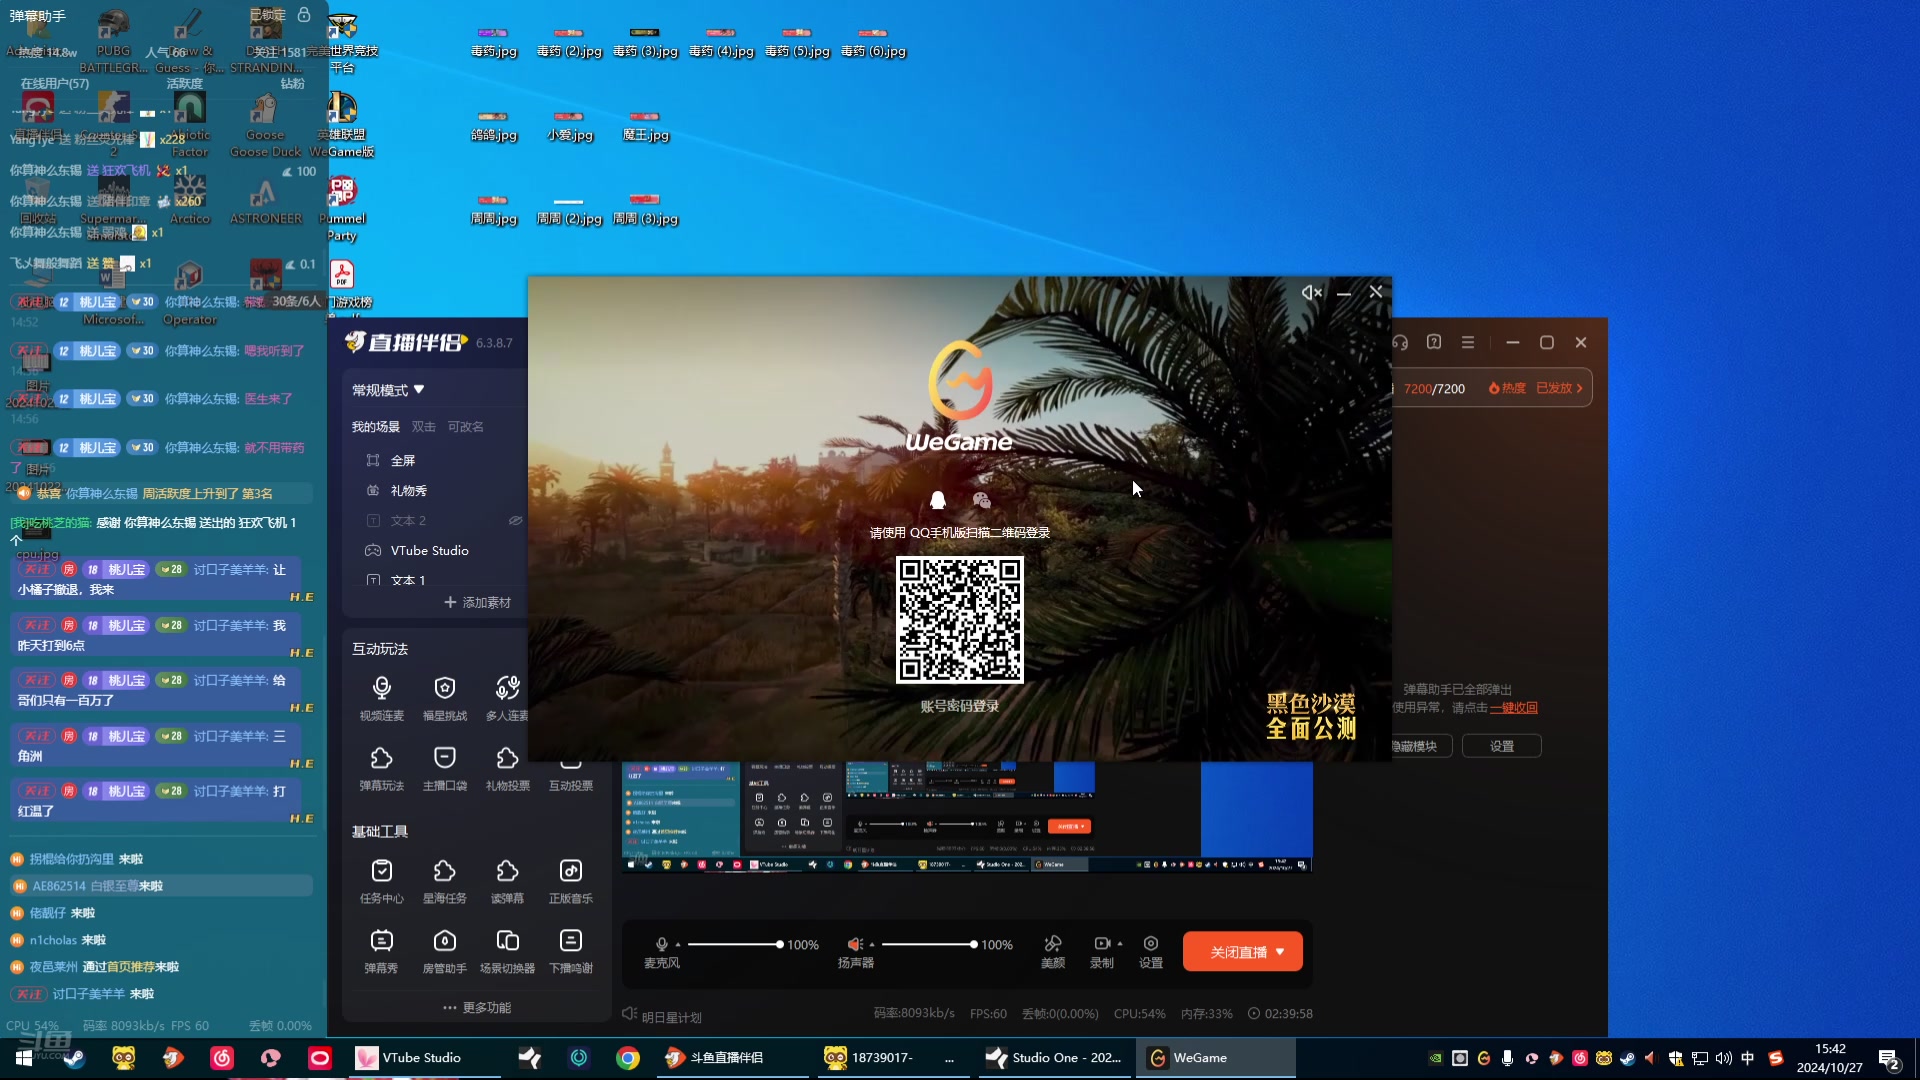Image resolution: width=1920 pixels, height=1080 pixels.
Task: Expand recording options arrow
Action: pyautogui.click(x=1120, y=944)
